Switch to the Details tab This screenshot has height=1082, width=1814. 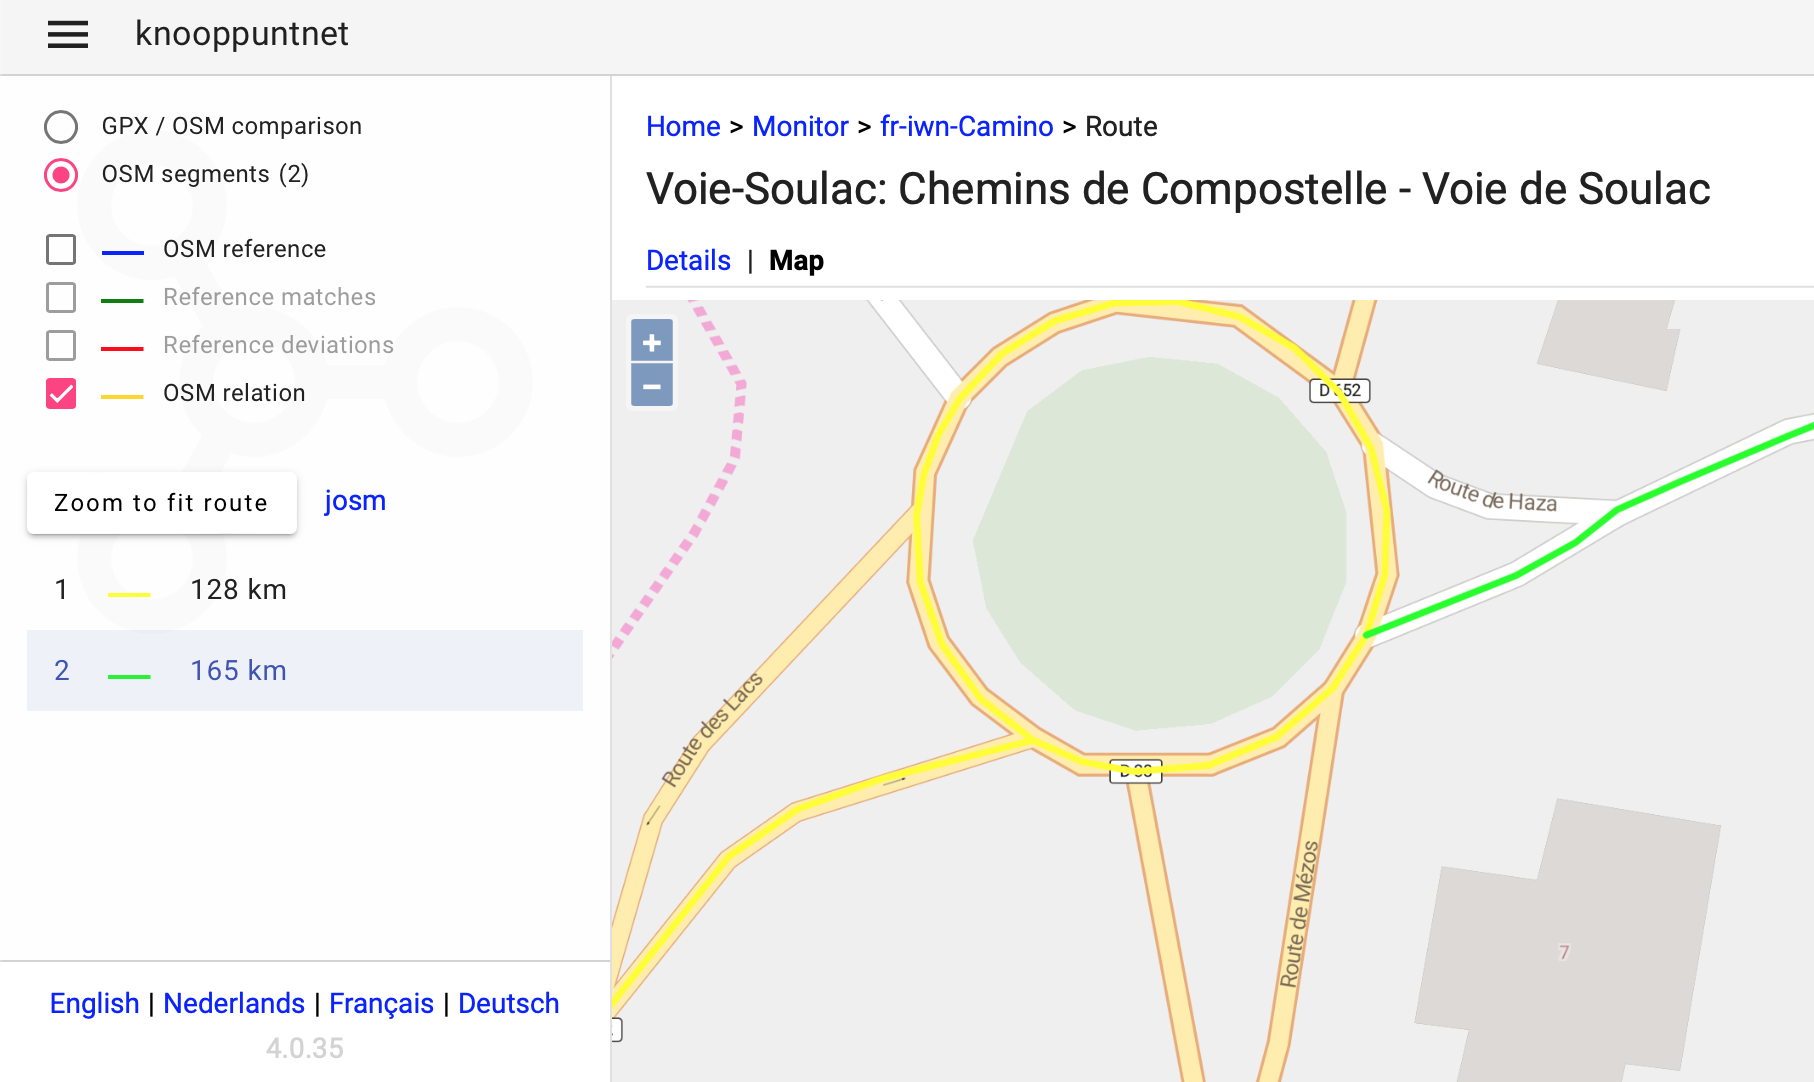click(x=688, y=260)
